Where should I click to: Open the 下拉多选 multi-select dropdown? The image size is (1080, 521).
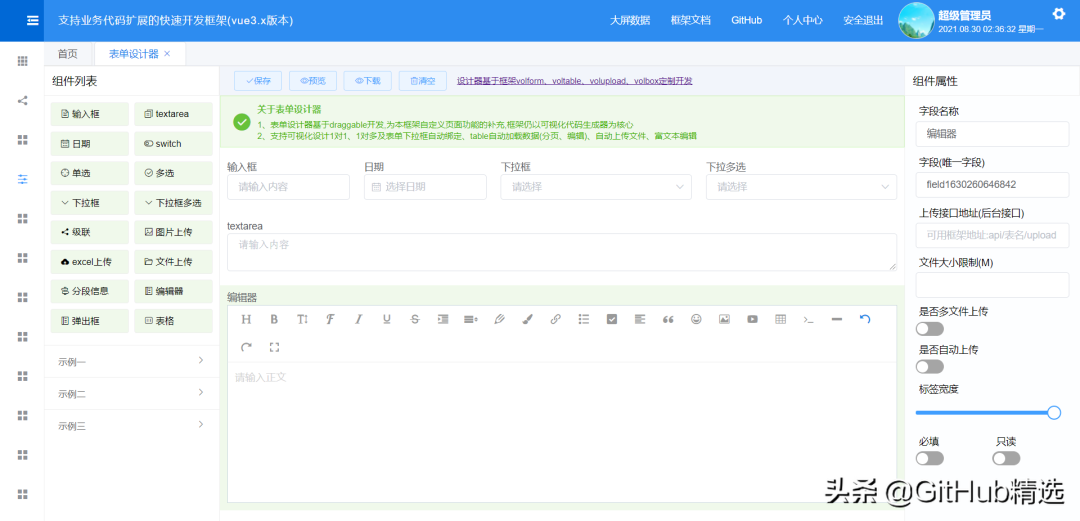tap(801, 187)
